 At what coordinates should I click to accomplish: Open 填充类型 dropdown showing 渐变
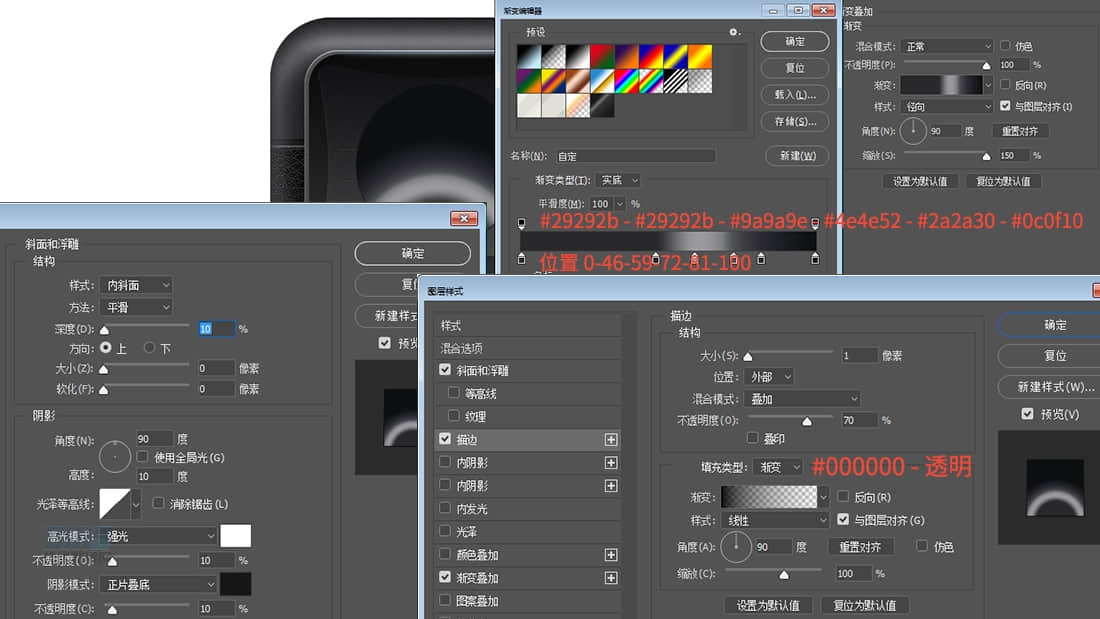tap(778, 467)
